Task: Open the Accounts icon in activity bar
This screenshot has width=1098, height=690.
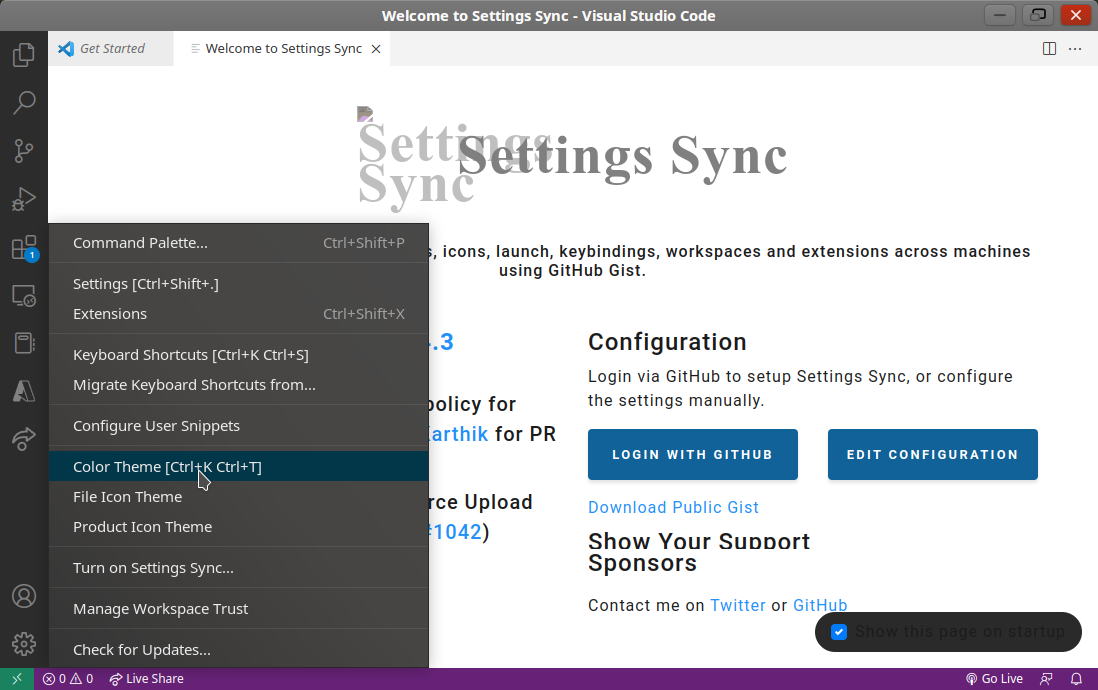Action: tap(24, 596)
